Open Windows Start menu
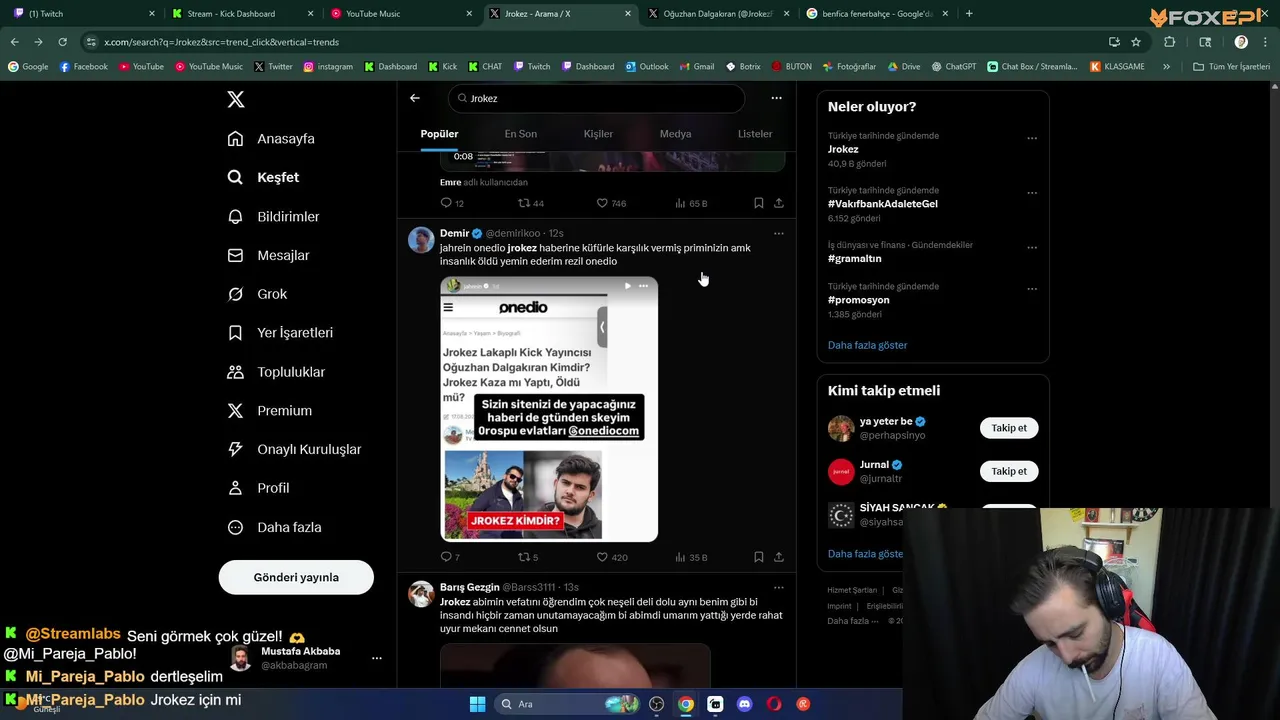This screenshot has height=720, width=1280. [x=477, y=704]
